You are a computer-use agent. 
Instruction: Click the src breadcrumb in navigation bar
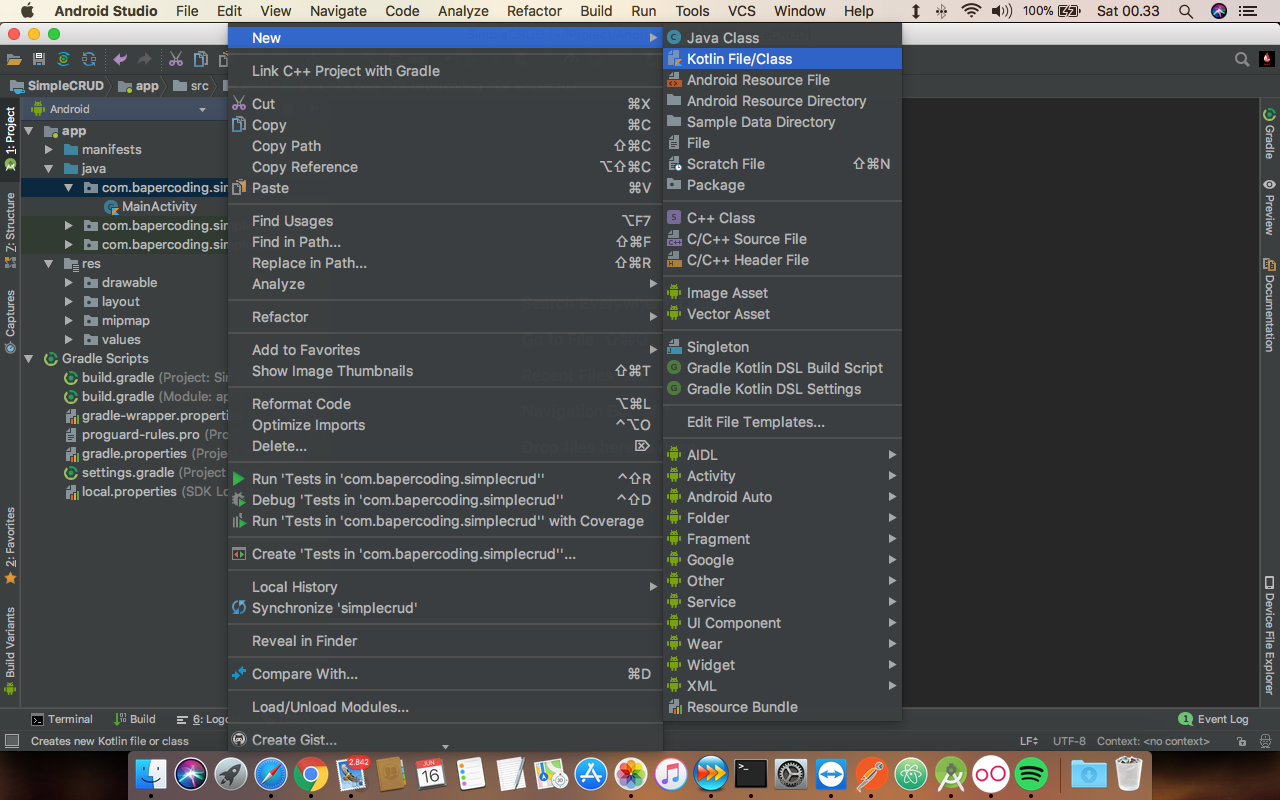191,86
